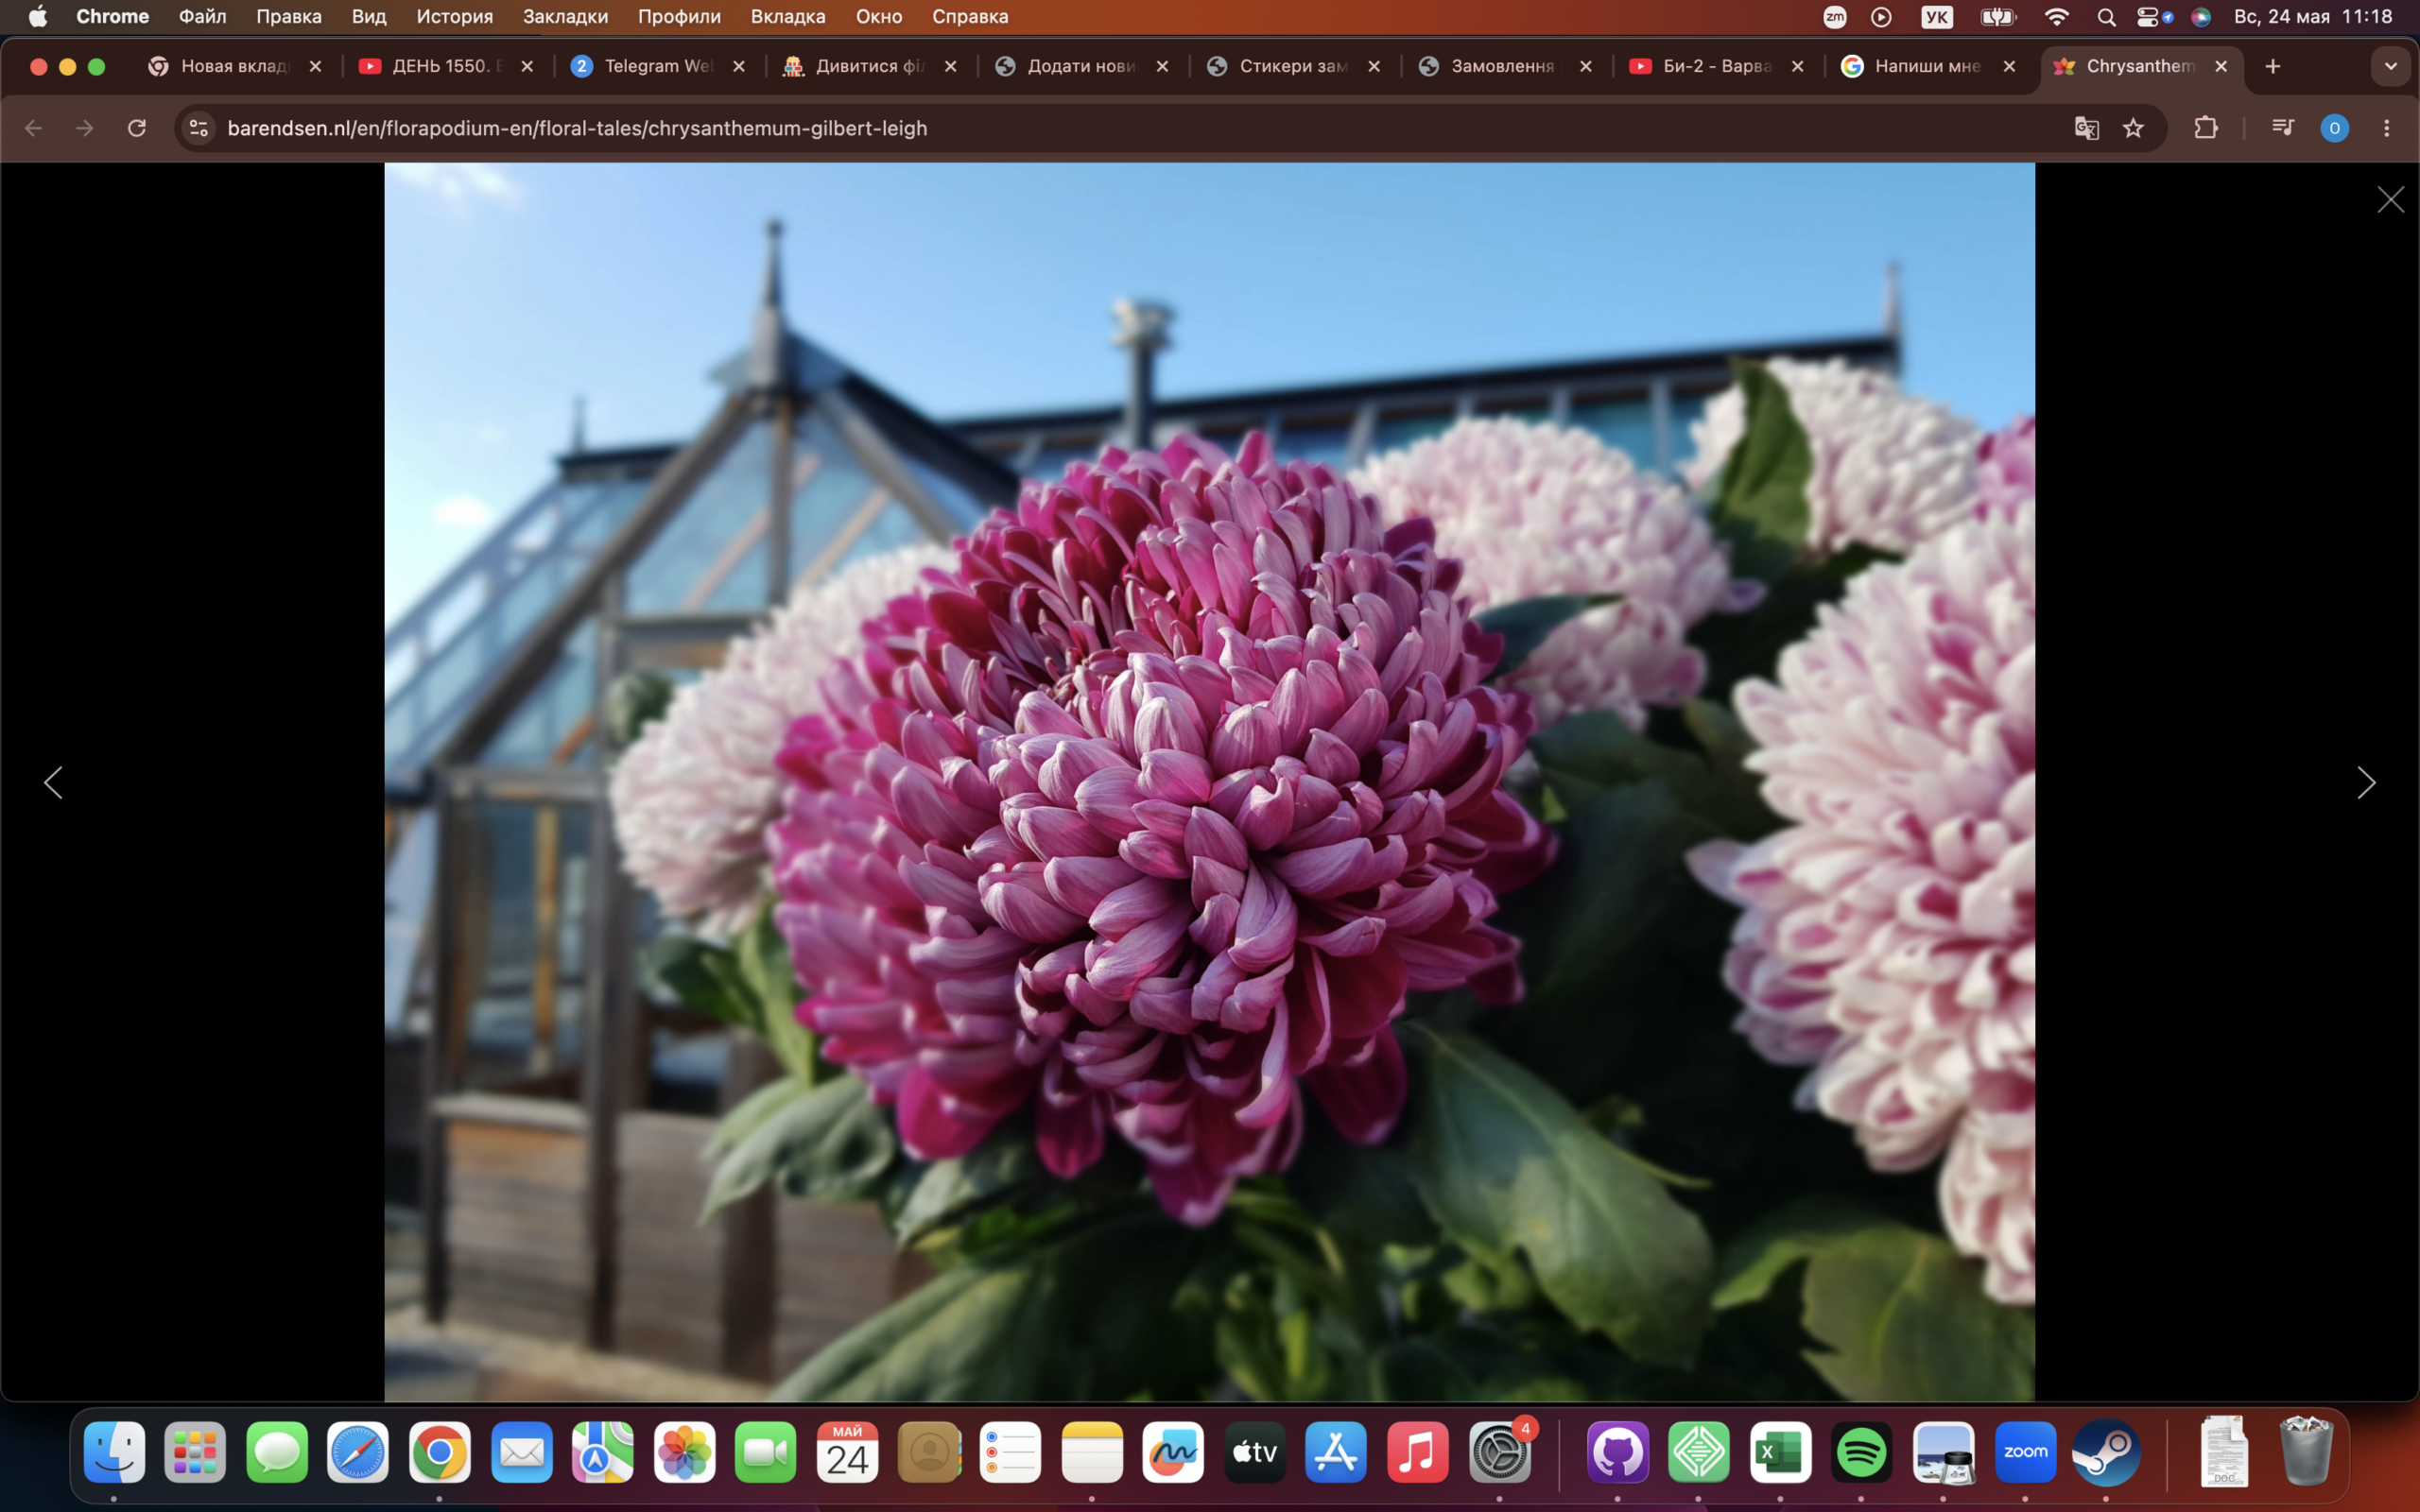Image resolution: width=2420 pixels, height=1512 pixels.
Task: Open the Закладки menu
Action: click(x=565, y=16)
